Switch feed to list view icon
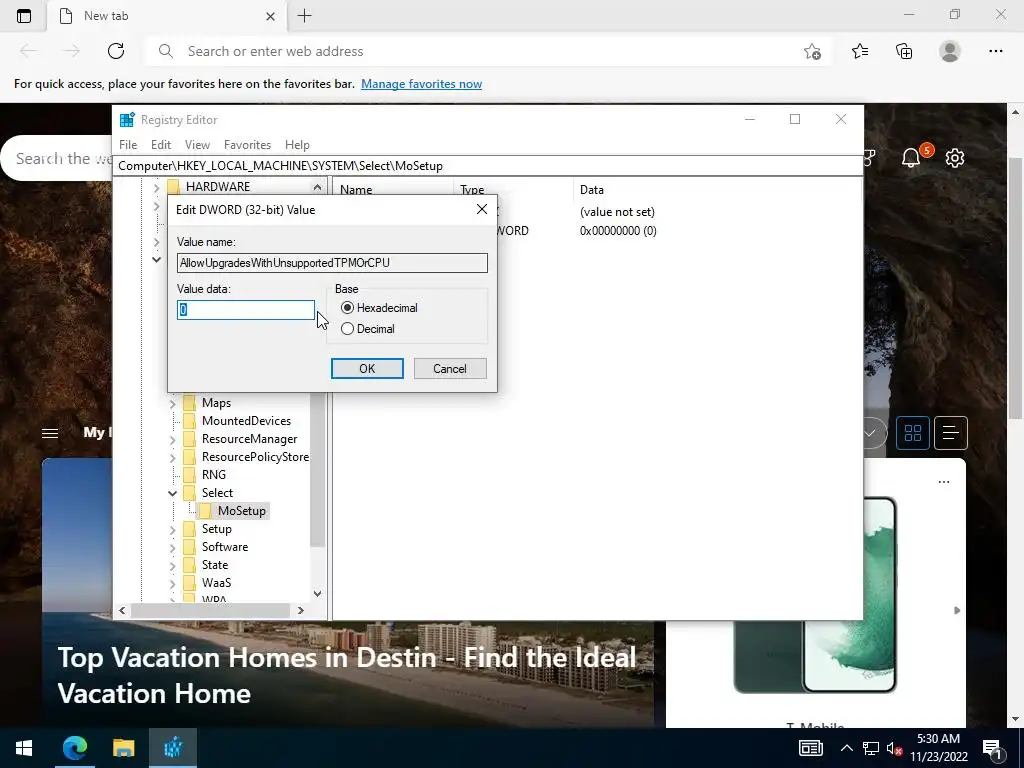This screenshot has height=768, width=1024. point(950,432)
